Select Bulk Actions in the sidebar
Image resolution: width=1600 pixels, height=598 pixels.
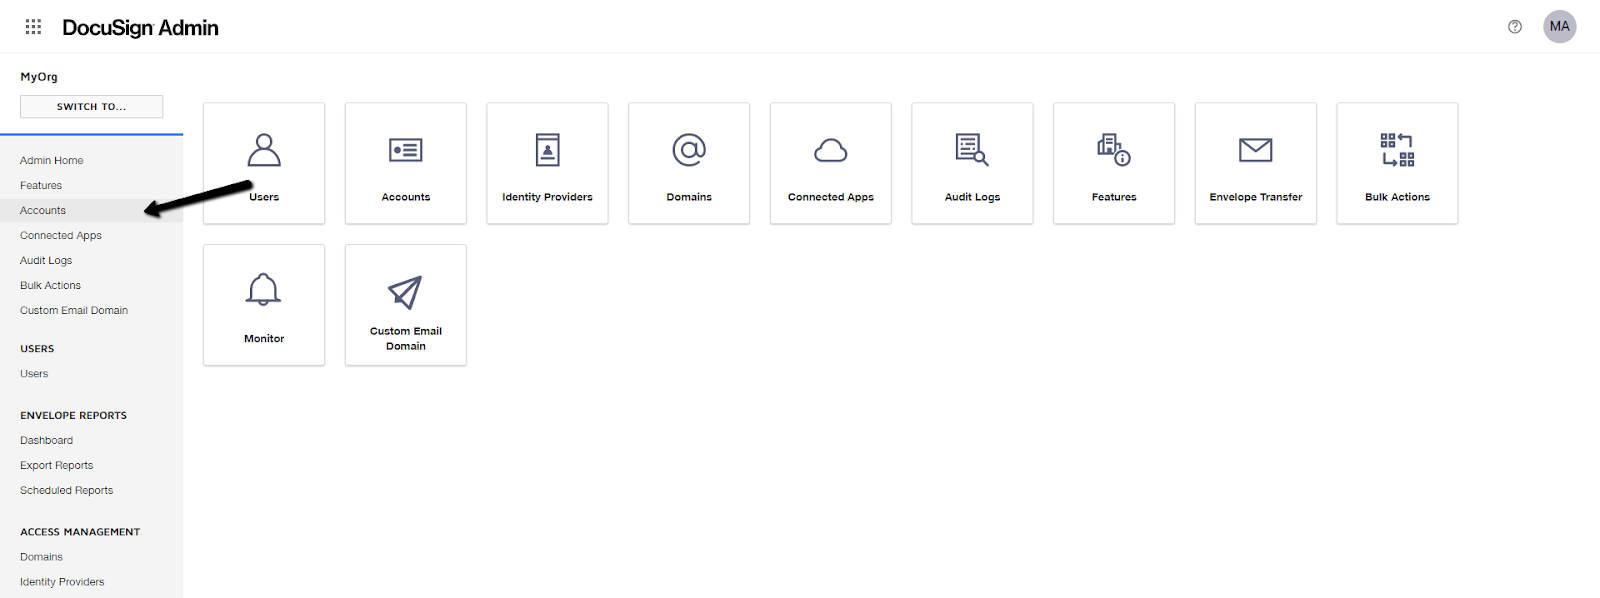point(50,285)
